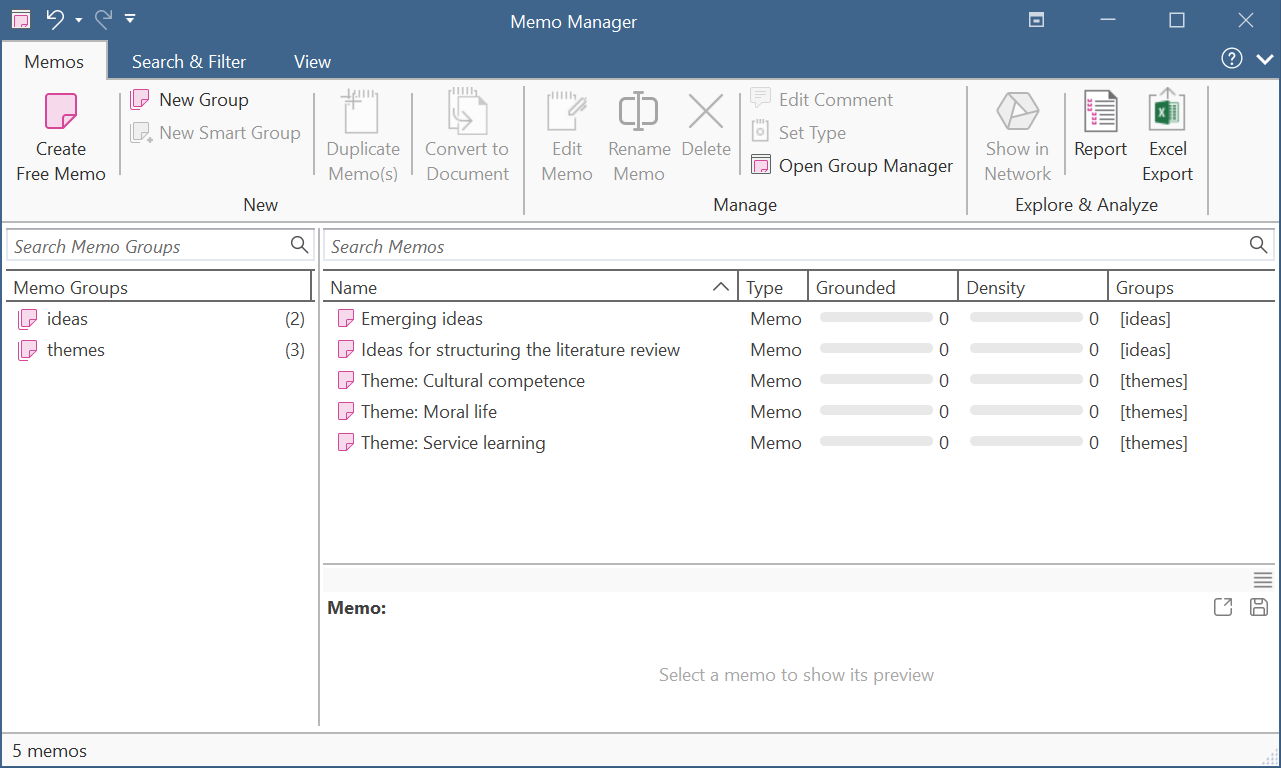Open Group Manager from the ribbon
Screen dimensions: 1281x768
click(852, 166)
